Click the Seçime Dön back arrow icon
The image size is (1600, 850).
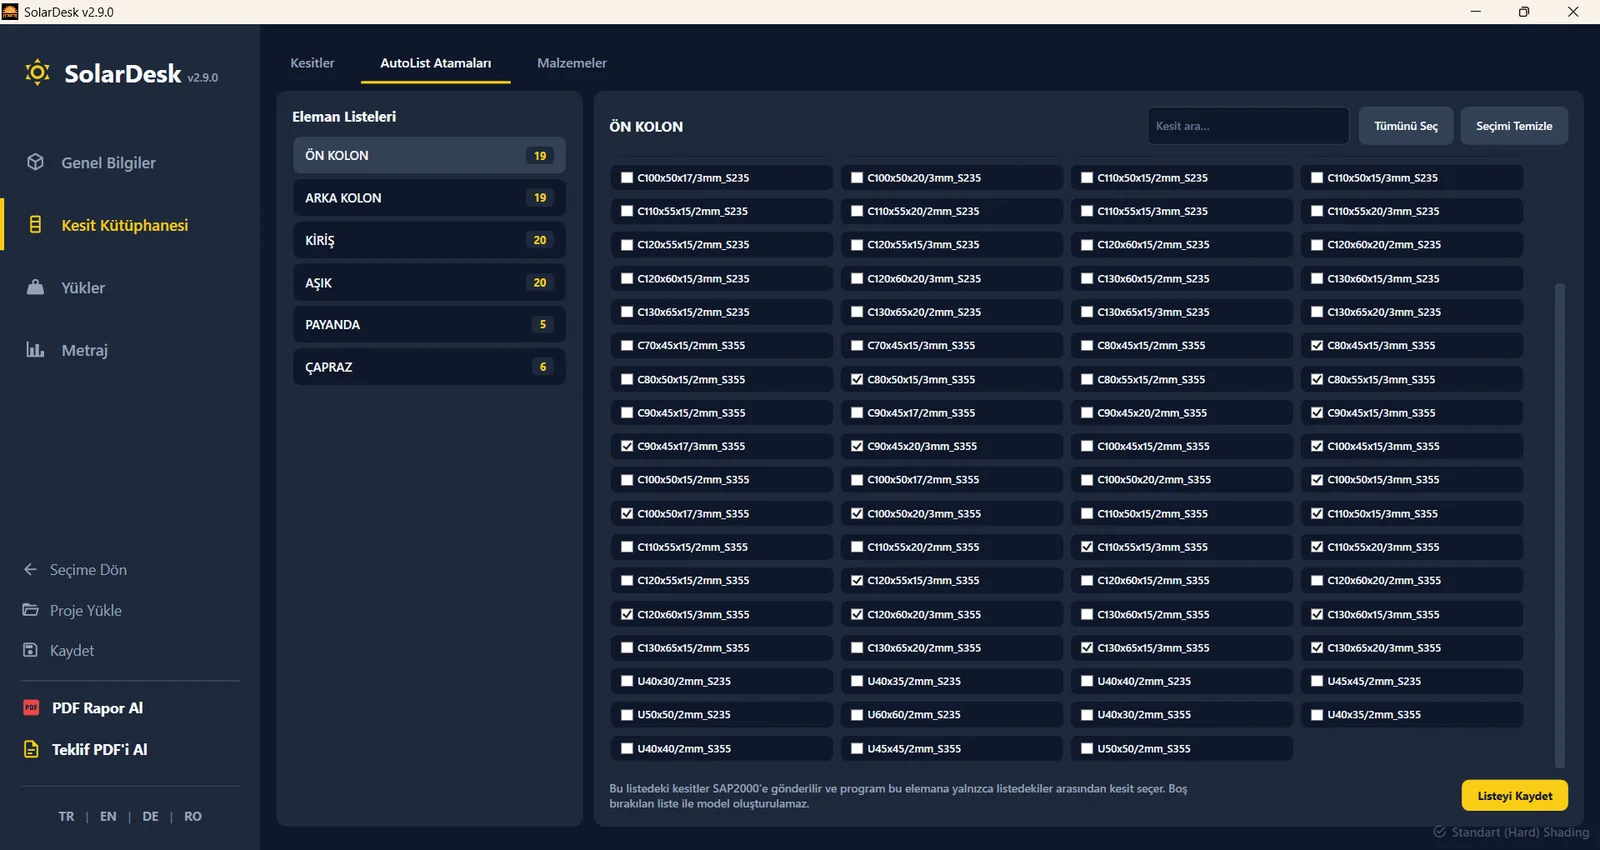[30, 569]
